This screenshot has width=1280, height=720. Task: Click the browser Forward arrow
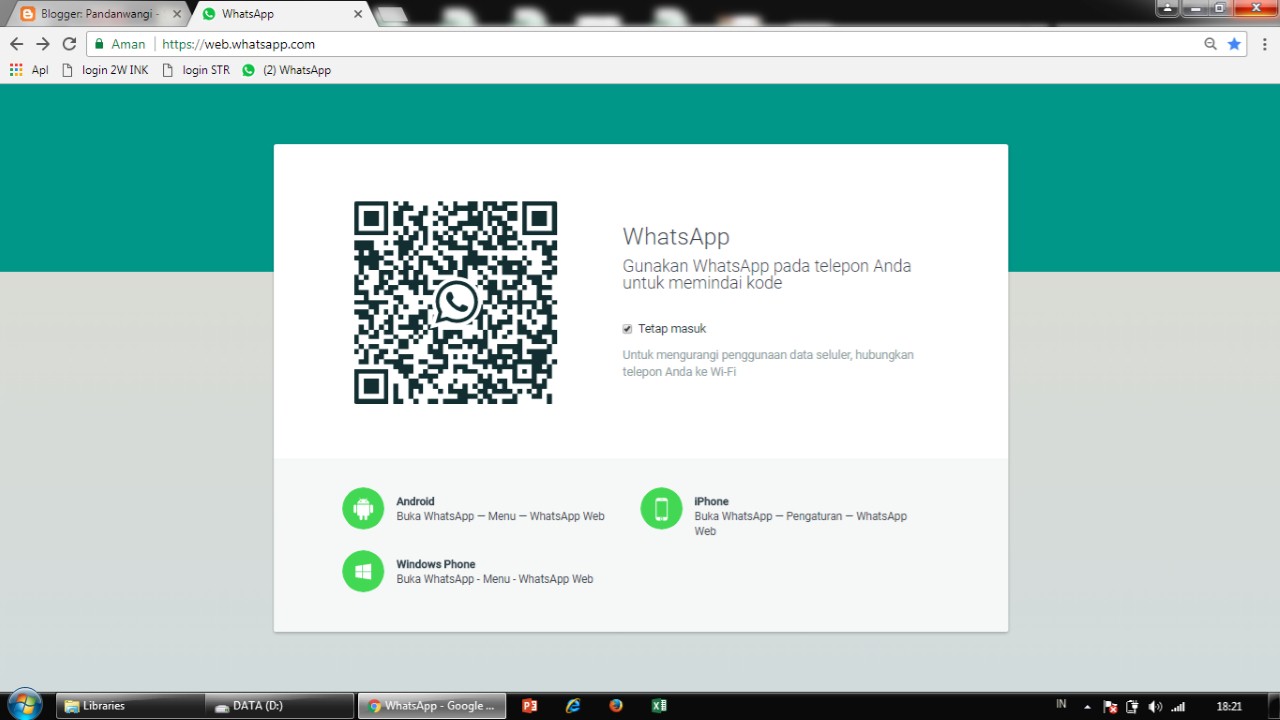pos(42,44)
